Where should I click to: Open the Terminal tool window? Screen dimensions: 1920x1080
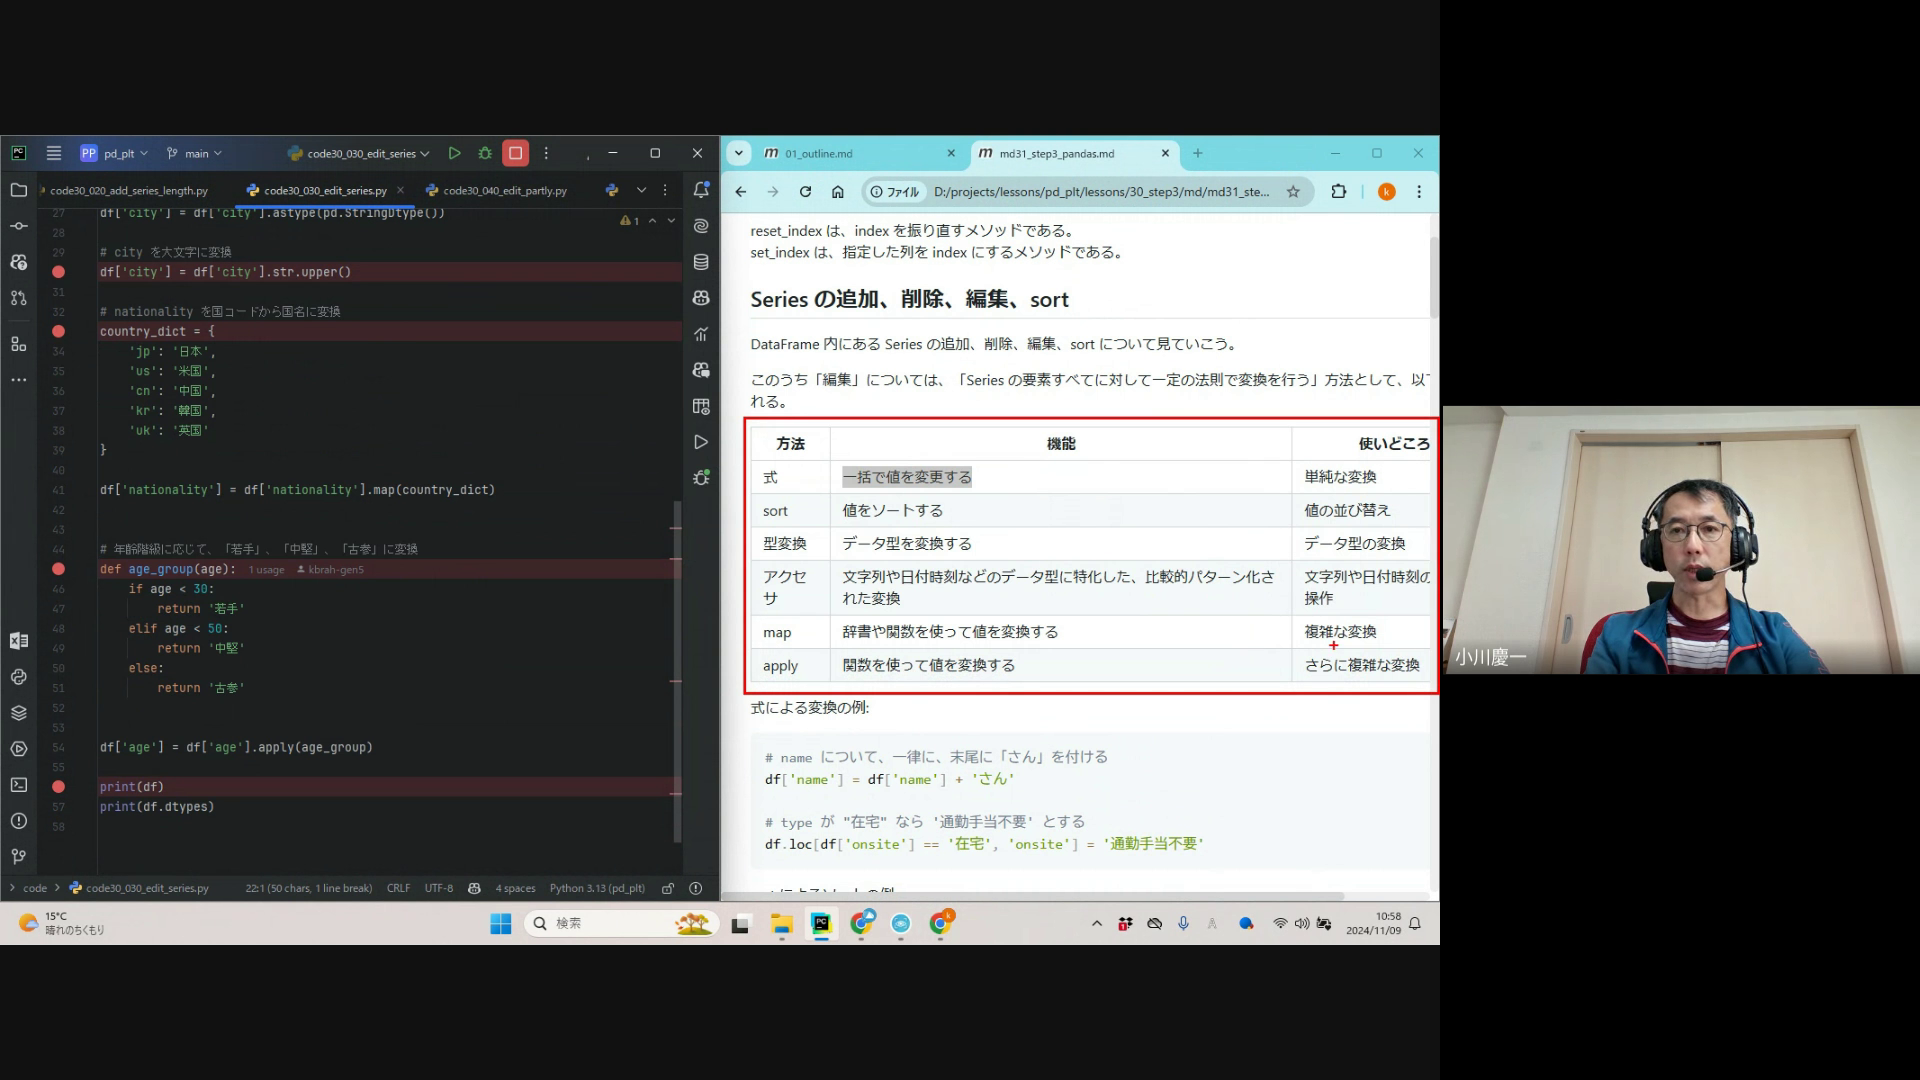18,785
